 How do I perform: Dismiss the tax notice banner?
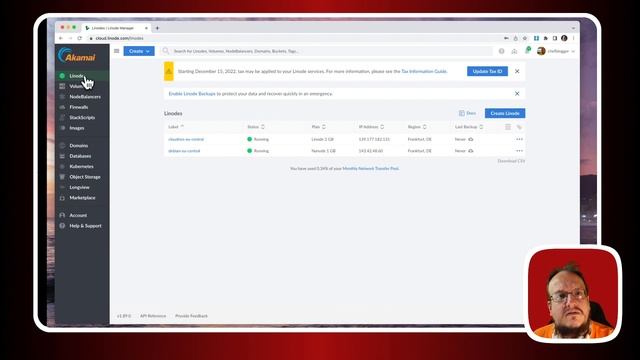tap(517, 71)
